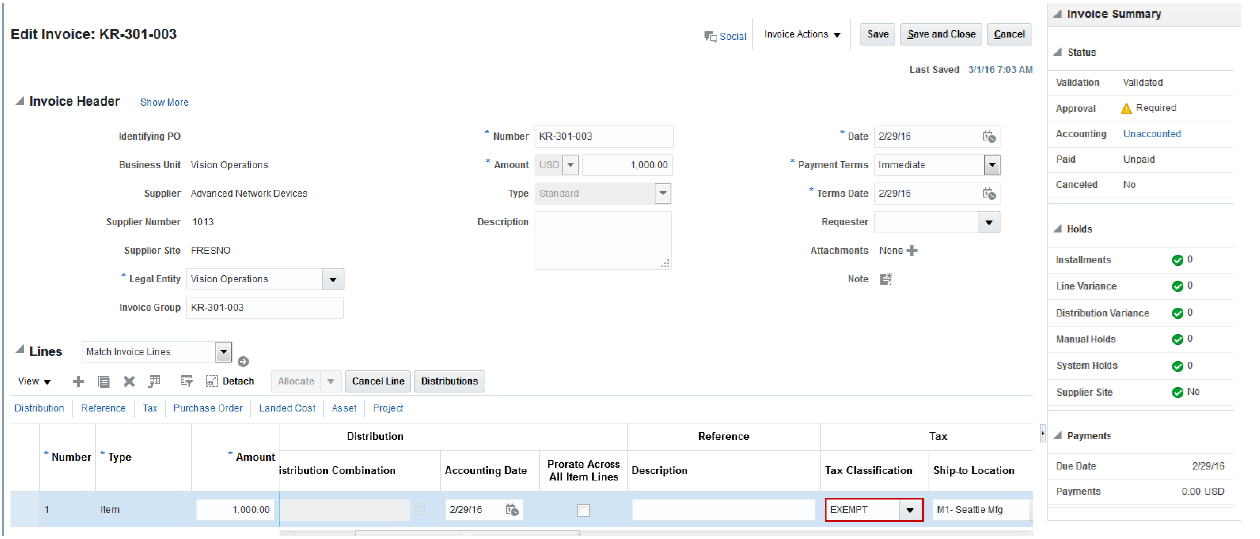1260x539 pixels.
Task: Collapse the Lines section
Action: tap(20, 349)
